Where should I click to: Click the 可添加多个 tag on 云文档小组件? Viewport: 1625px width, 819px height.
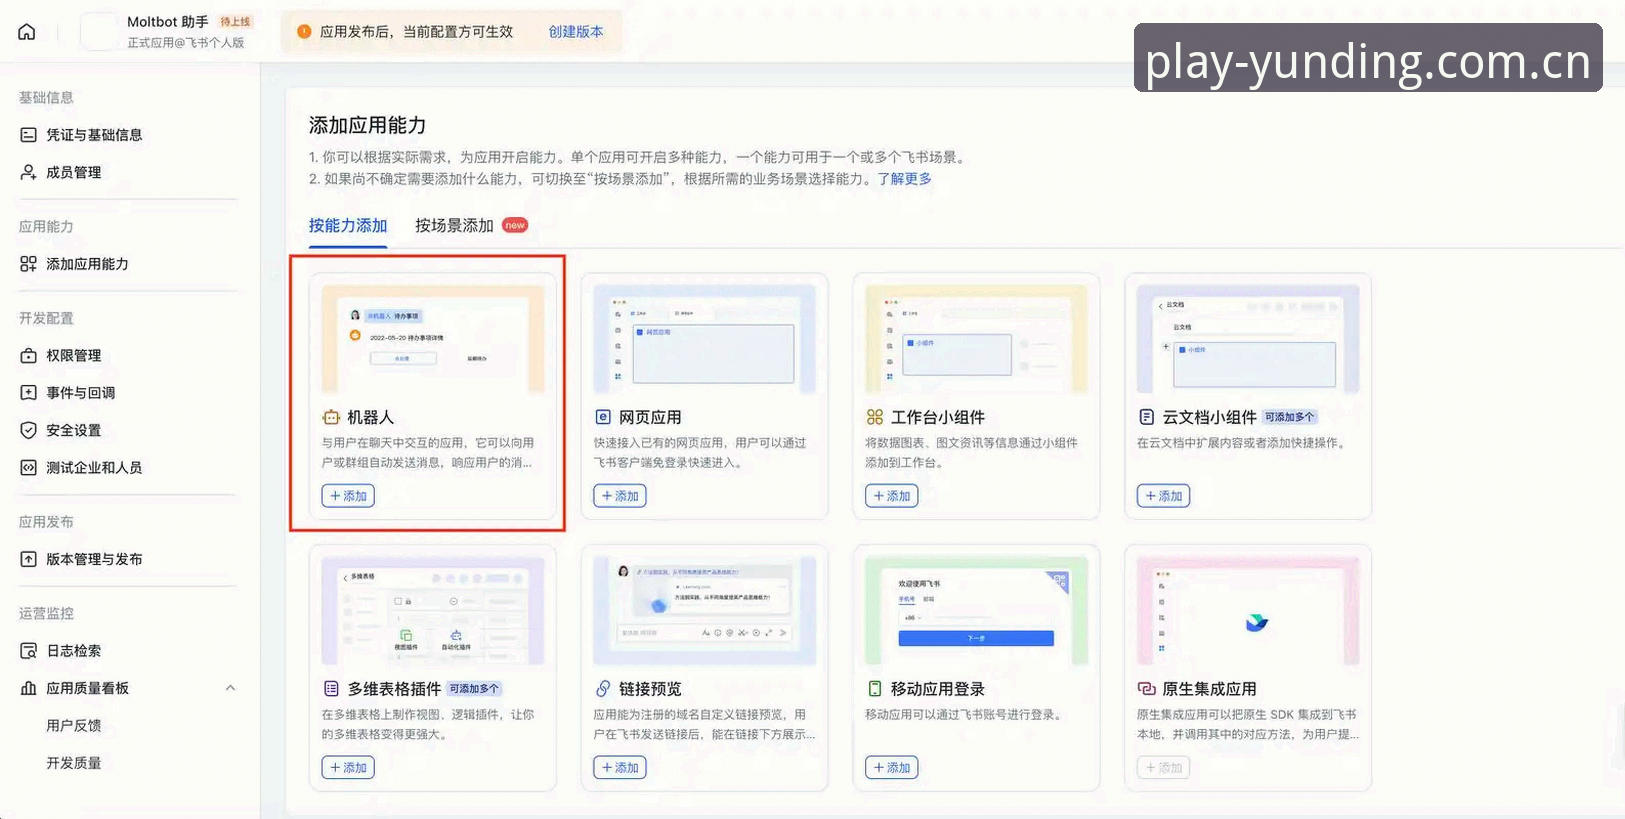pyautogui.click(x=1290, y=417)
